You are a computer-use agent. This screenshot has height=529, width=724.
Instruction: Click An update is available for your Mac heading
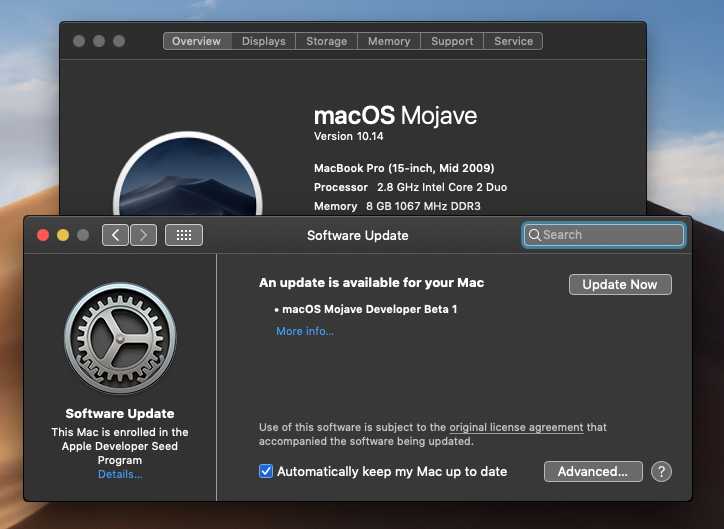click(371, 283)
